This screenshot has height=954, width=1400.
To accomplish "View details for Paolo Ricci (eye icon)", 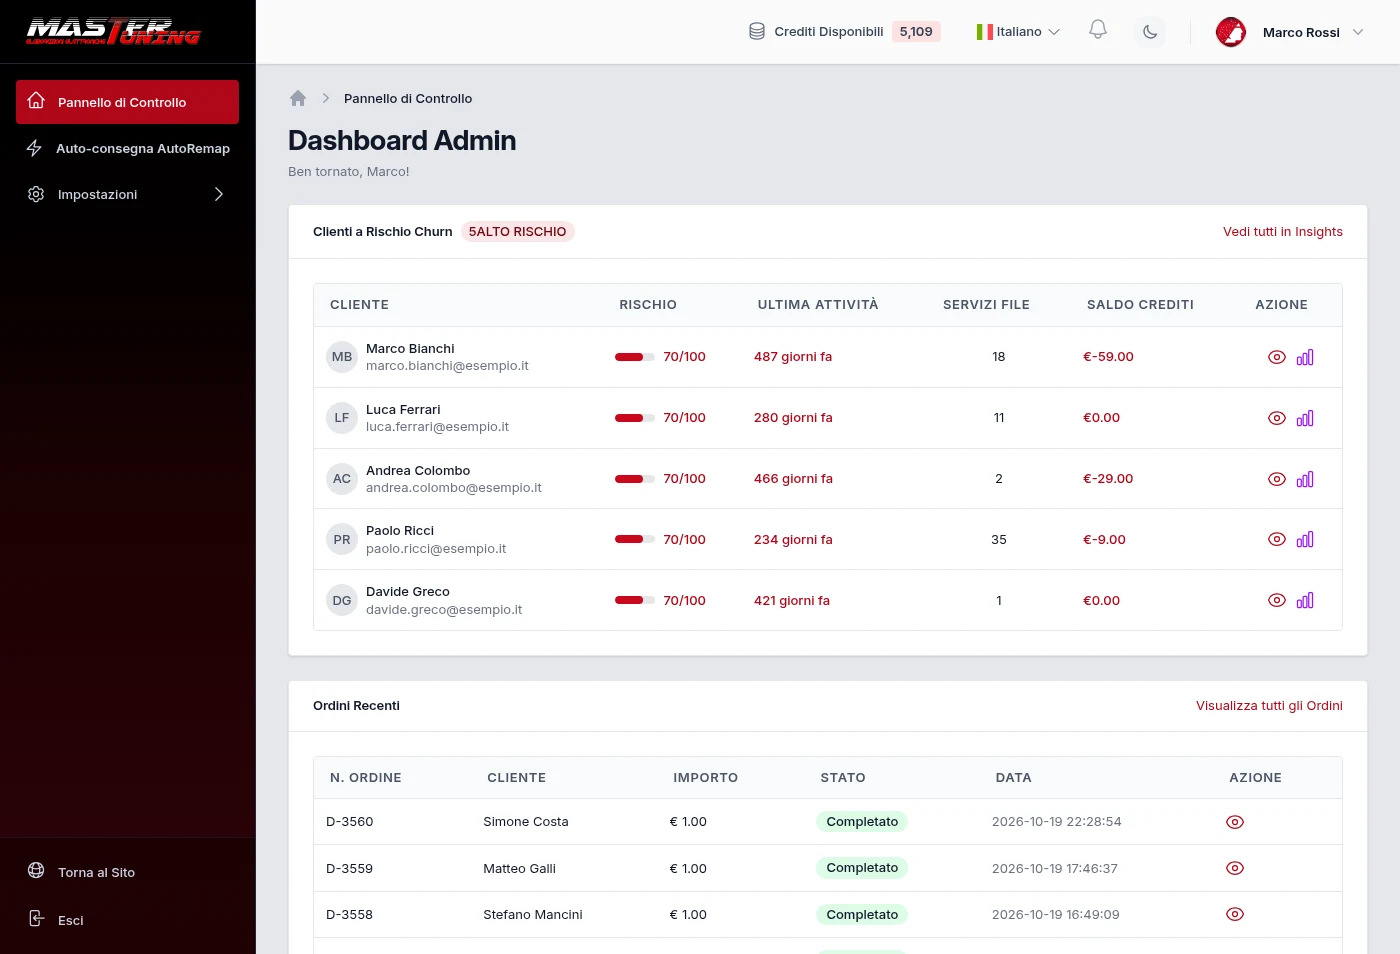I will 1277,539.
